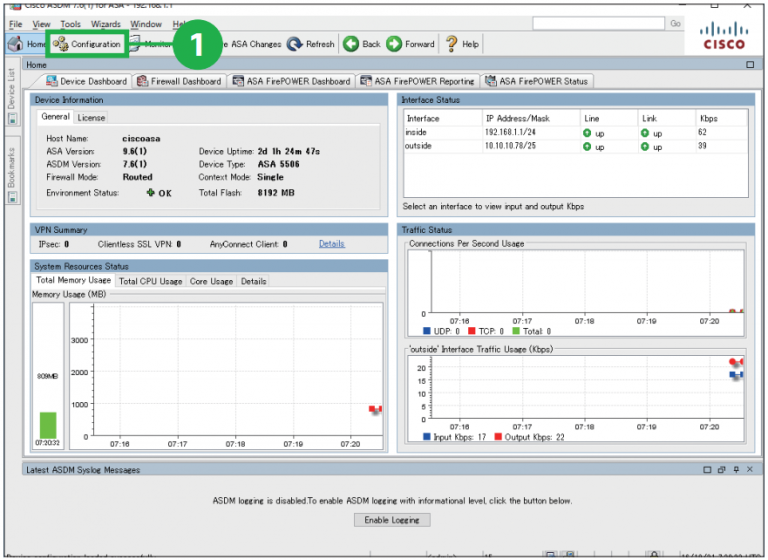768x560 pixels.
Task: Open Help via question mark icon
Action: [451, 44]
